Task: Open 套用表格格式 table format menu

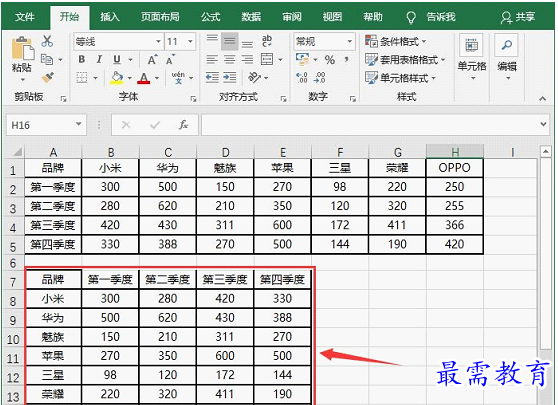Action: coord(405,59)
